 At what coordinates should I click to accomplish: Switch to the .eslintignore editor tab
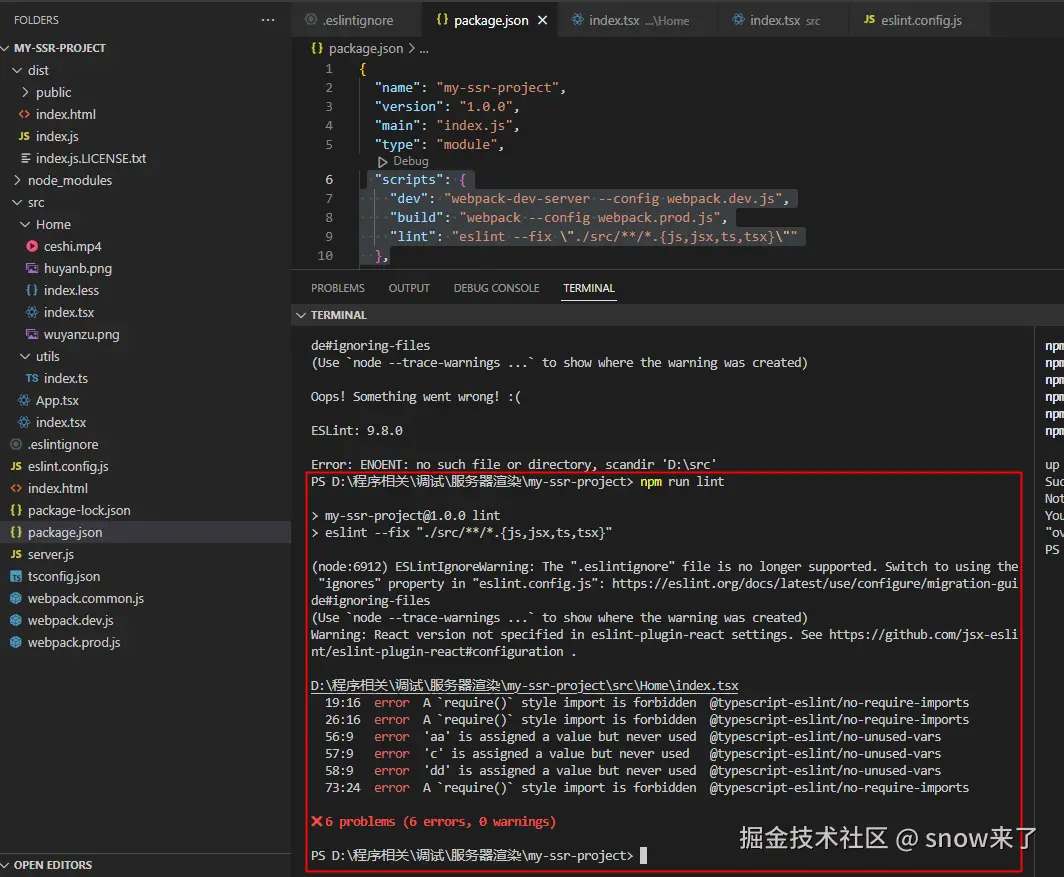pyautogui.click(x=356, y=20)
